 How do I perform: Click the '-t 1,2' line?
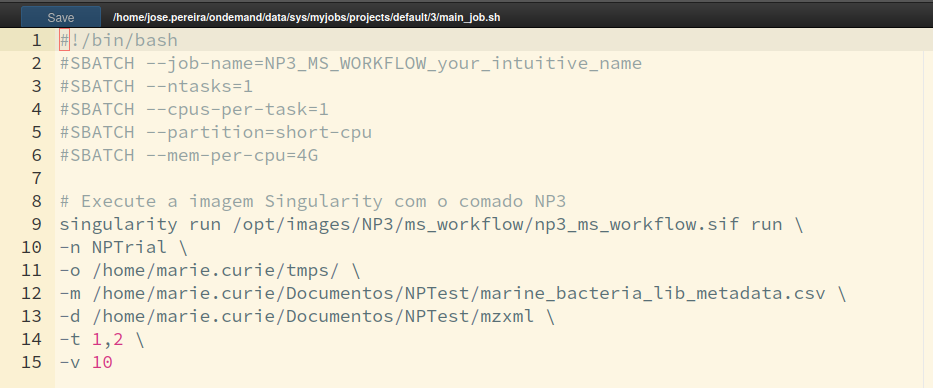click(x=102, y=339)
